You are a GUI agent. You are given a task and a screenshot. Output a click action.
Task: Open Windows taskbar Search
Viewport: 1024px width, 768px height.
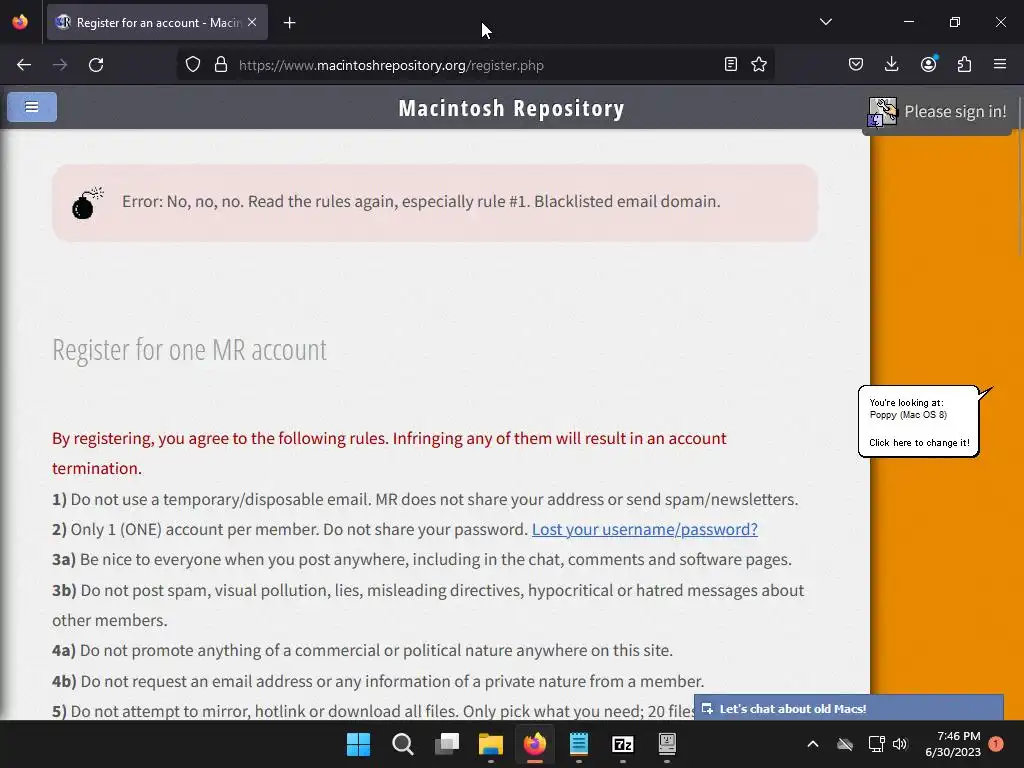click(402, 744)
